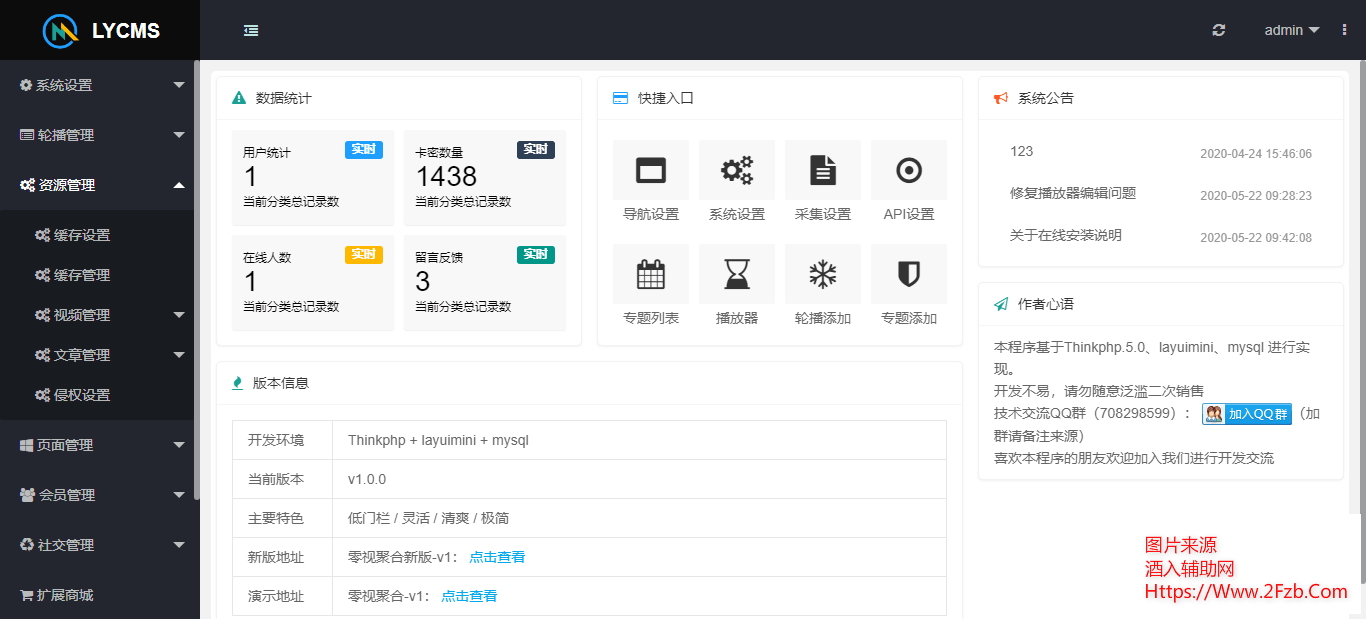Image resolution: width=1366 pixels, height=619 pixels.
Task: Select 侵权设置 in the sidebar
Action: [82, 395]
